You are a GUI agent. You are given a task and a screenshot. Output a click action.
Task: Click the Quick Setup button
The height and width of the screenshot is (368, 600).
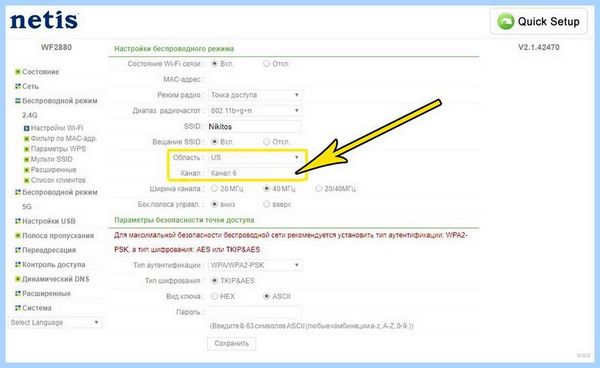pyautogui.click(x=538, y=21)
